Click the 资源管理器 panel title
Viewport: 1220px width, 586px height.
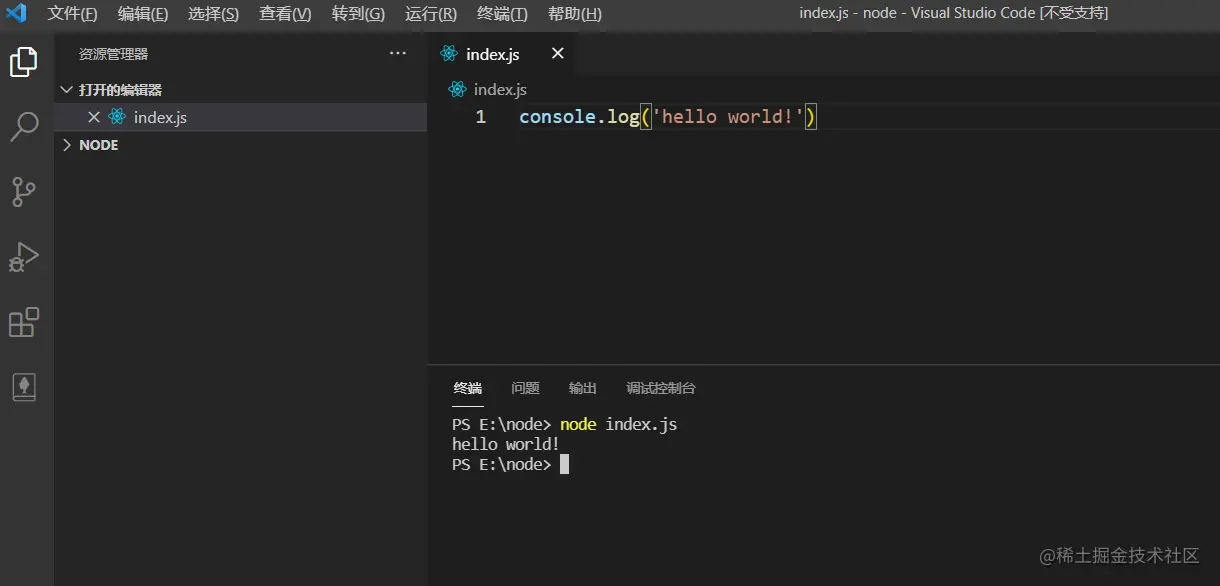[x=113, y=54]
